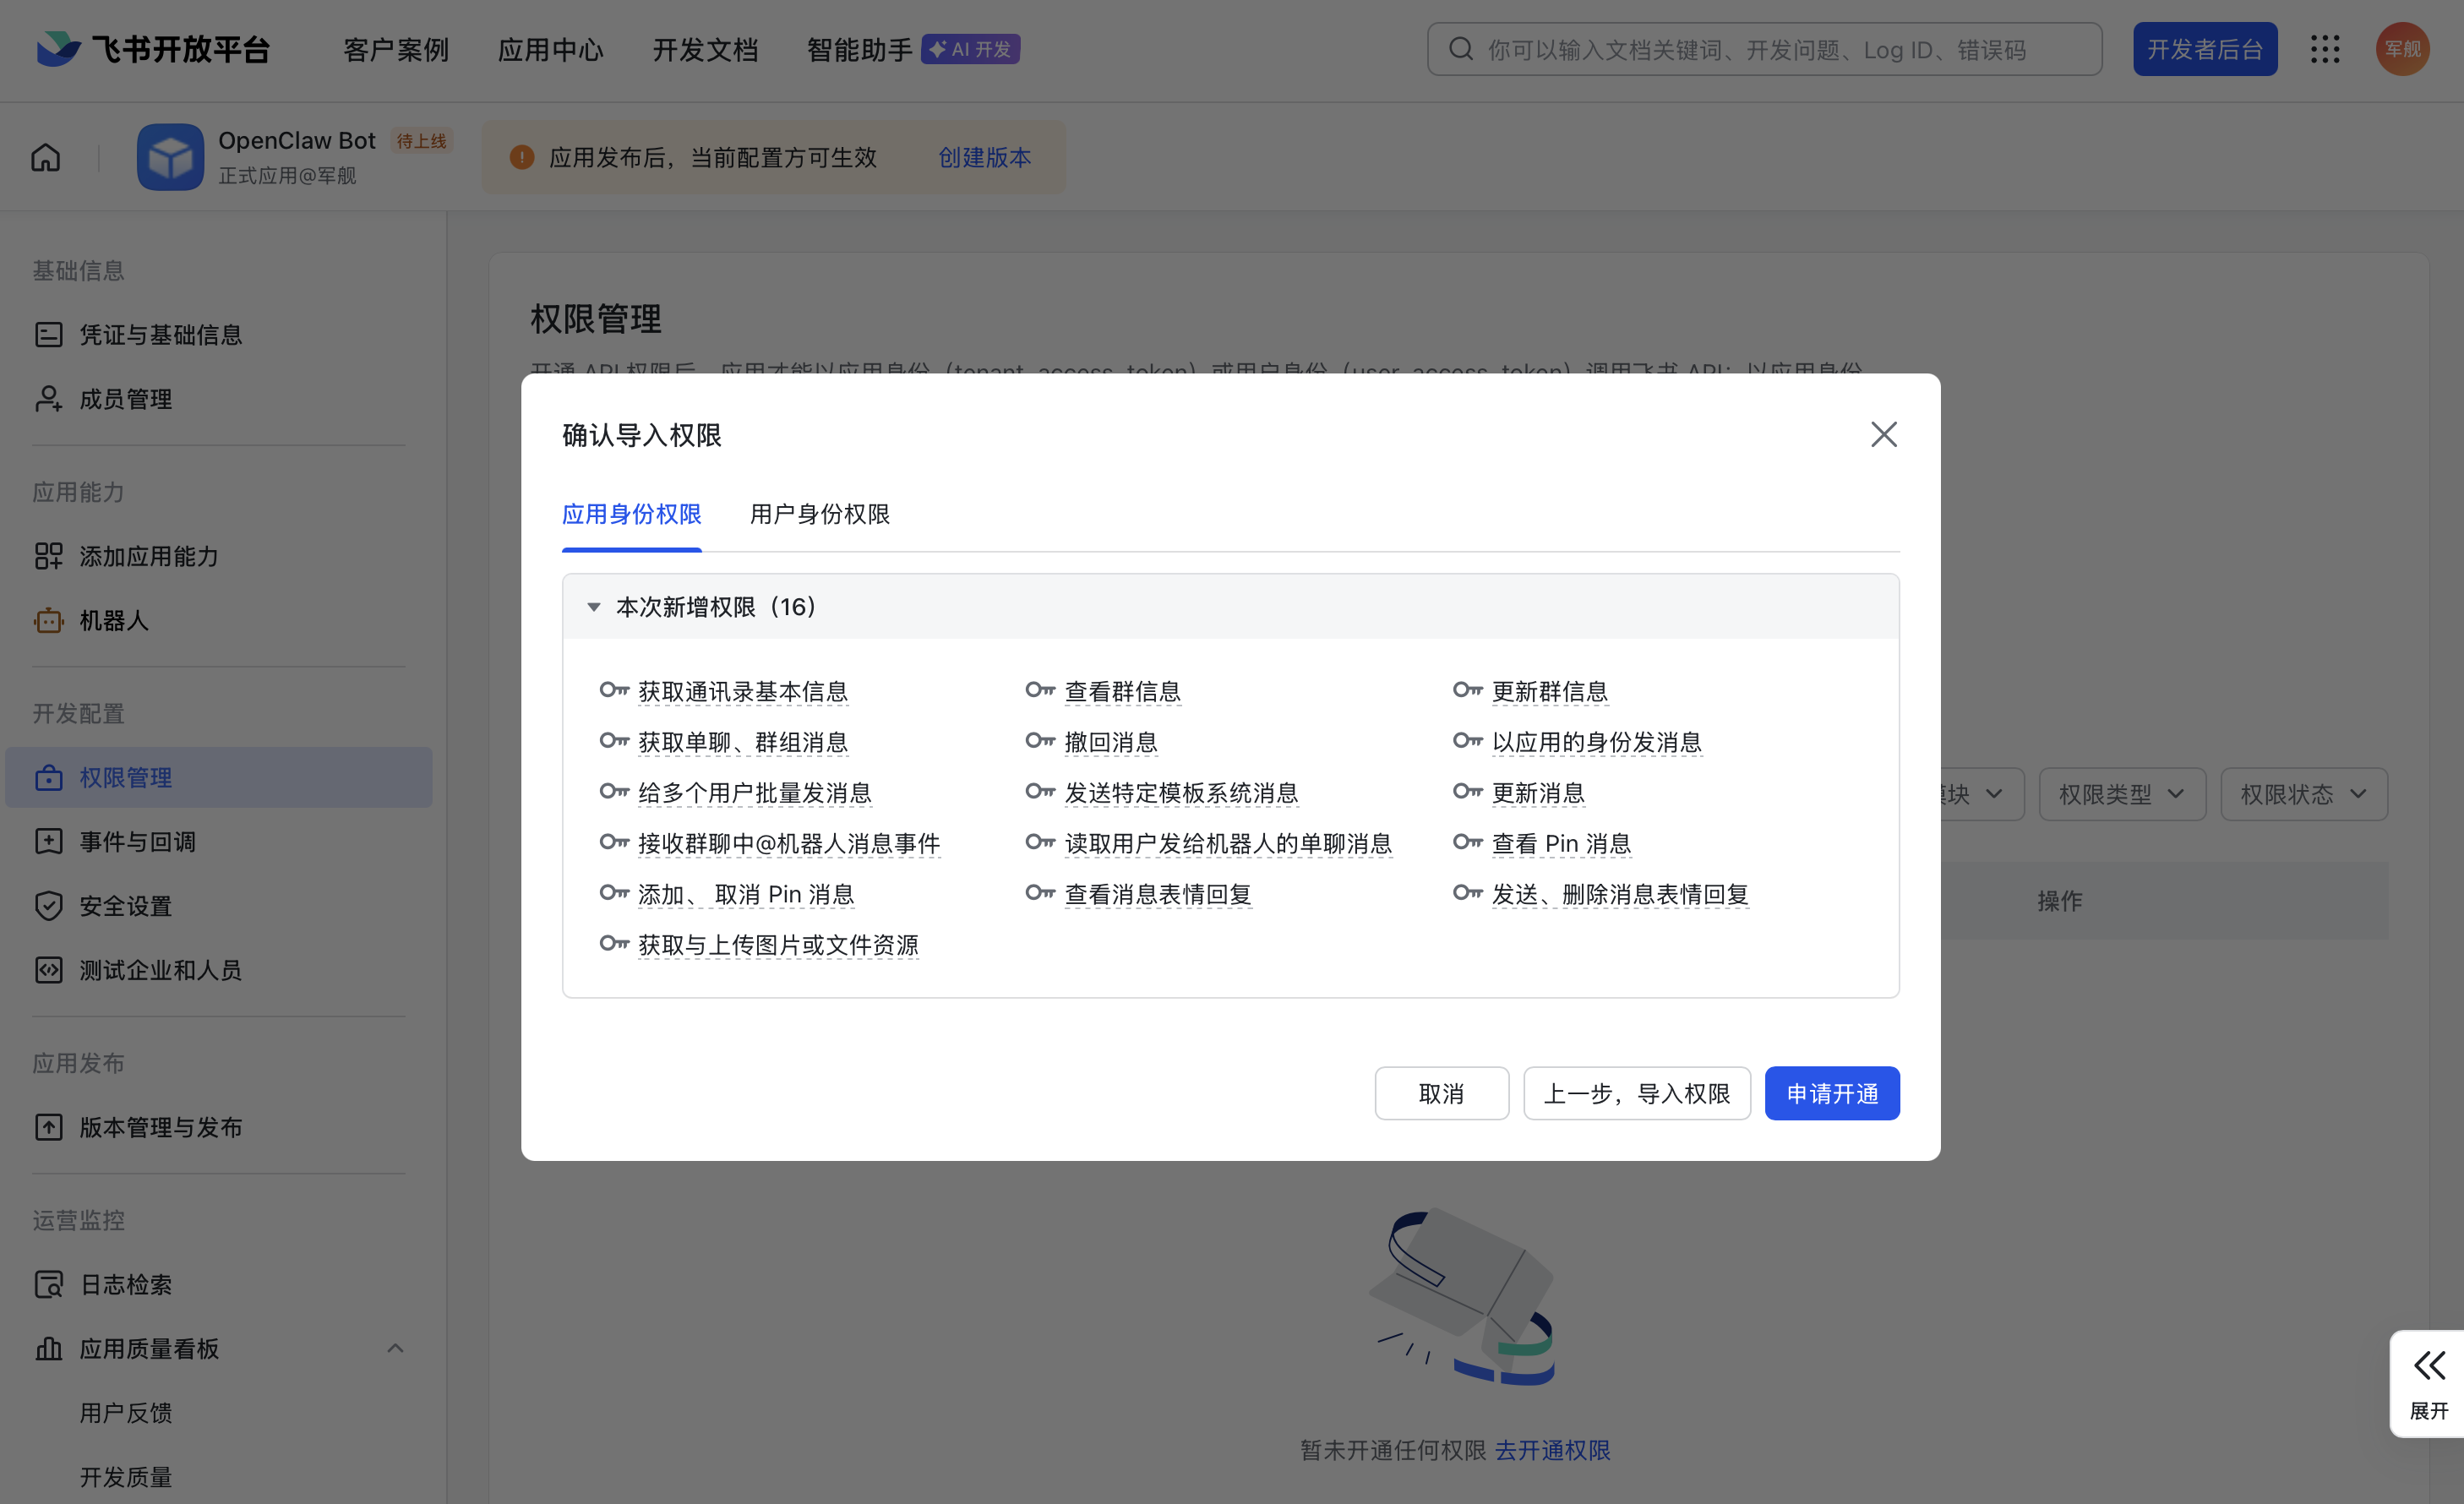Collapse the 本次新增权限 (16) section

click(x=594, y=607)
